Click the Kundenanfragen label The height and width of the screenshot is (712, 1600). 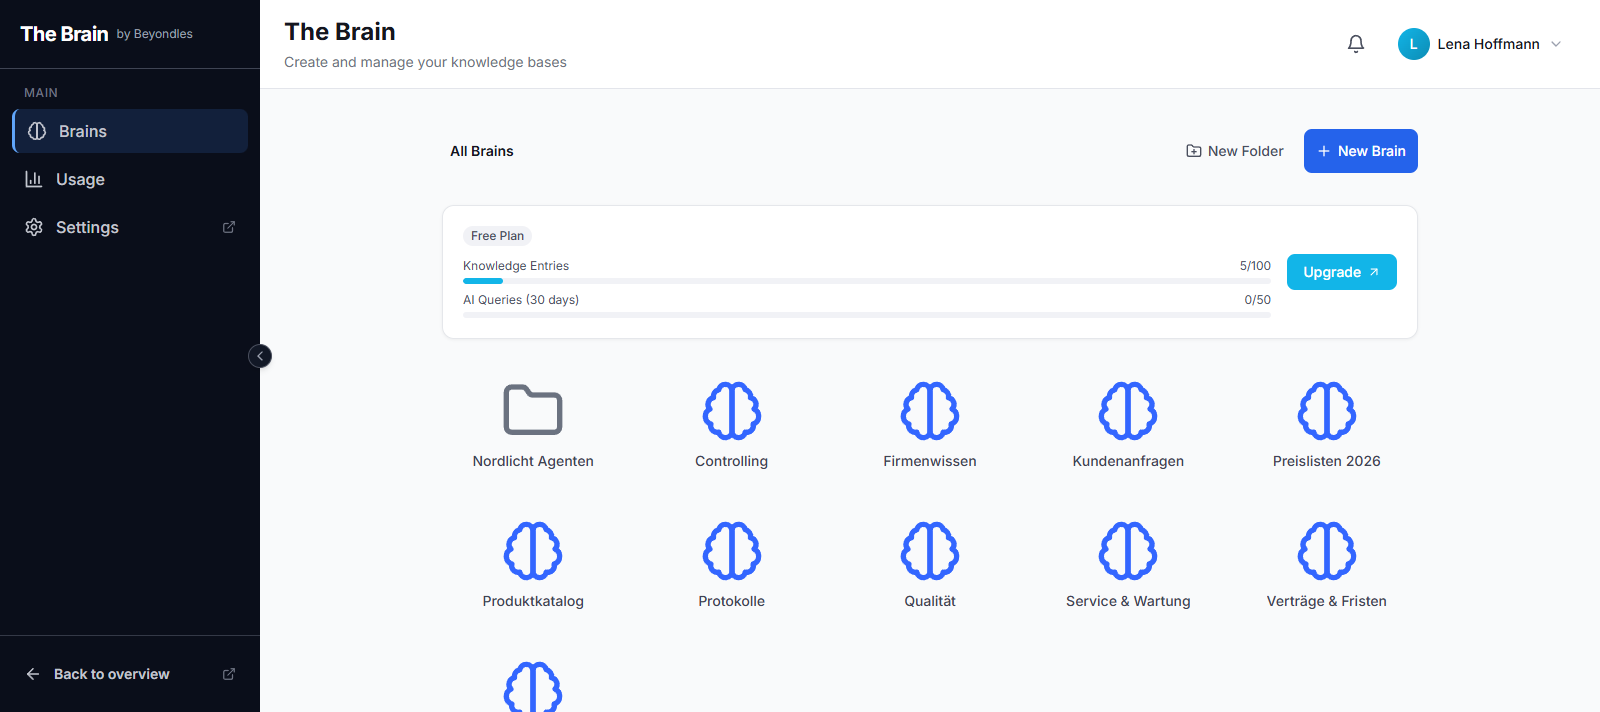point(1128,461)
